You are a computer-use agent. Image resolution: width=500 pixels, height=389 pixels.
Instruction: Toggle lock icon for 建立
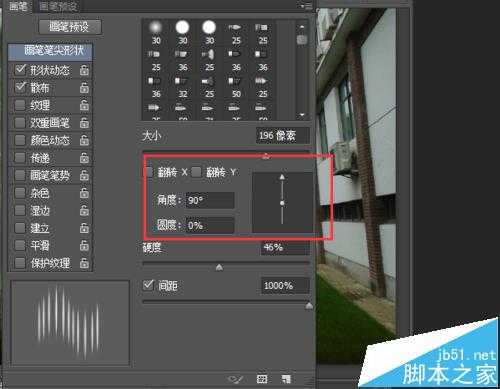84,228
